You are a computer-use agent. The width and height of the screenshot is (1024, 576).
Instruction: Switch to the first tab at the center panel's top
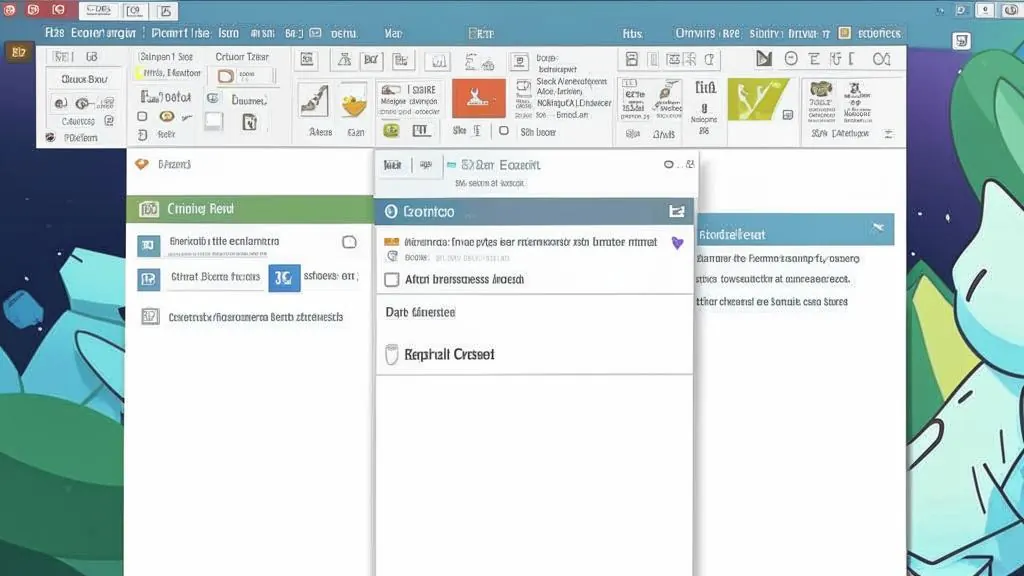coord(392,165)
